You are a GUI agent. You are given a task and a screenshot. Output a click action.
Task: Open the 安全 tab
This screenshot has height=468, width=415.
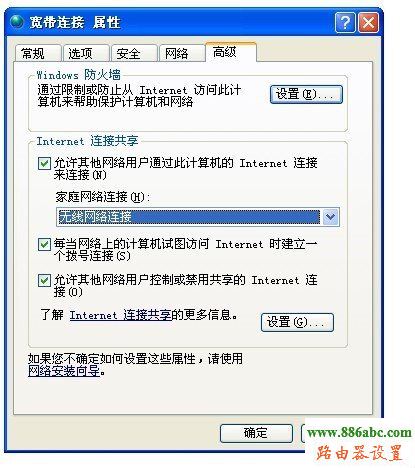pyautogui.click(x=134, y=53)
